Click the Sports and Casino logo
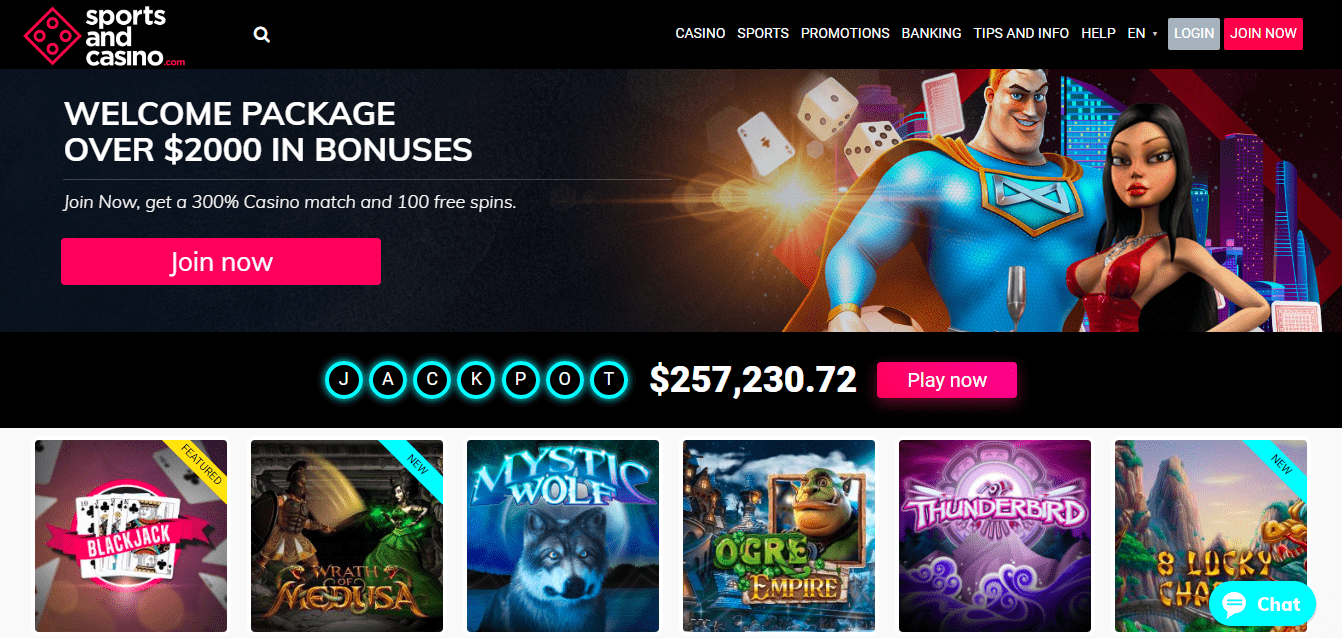 (105, 34)
